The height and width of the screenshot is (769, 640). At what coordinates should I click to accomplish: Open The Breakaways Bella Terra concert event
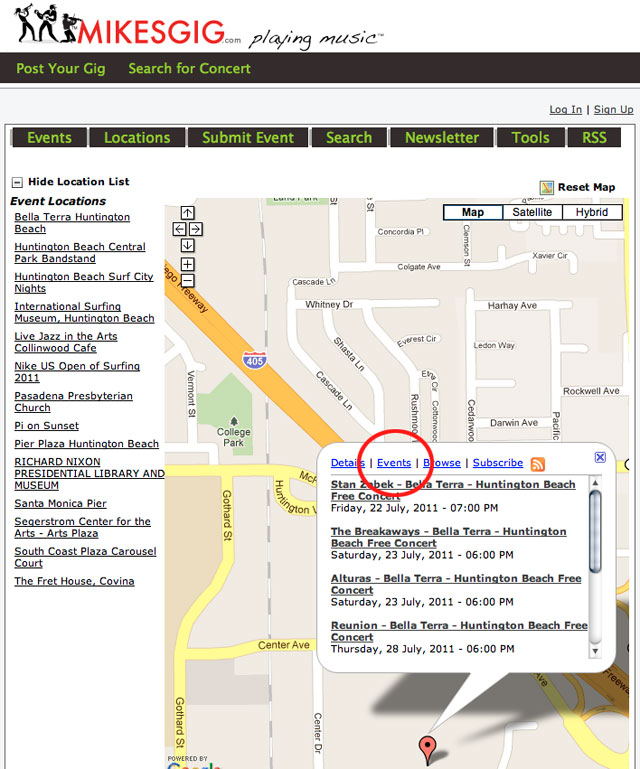448,538
